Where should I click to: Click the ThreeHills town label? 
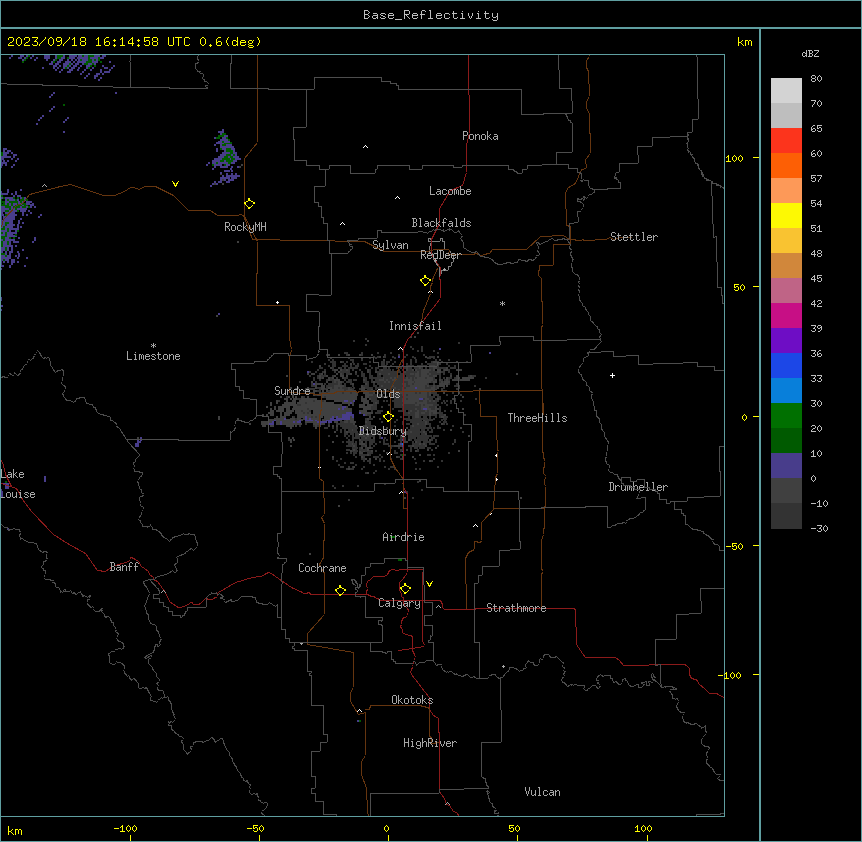(x=537, y=418)
